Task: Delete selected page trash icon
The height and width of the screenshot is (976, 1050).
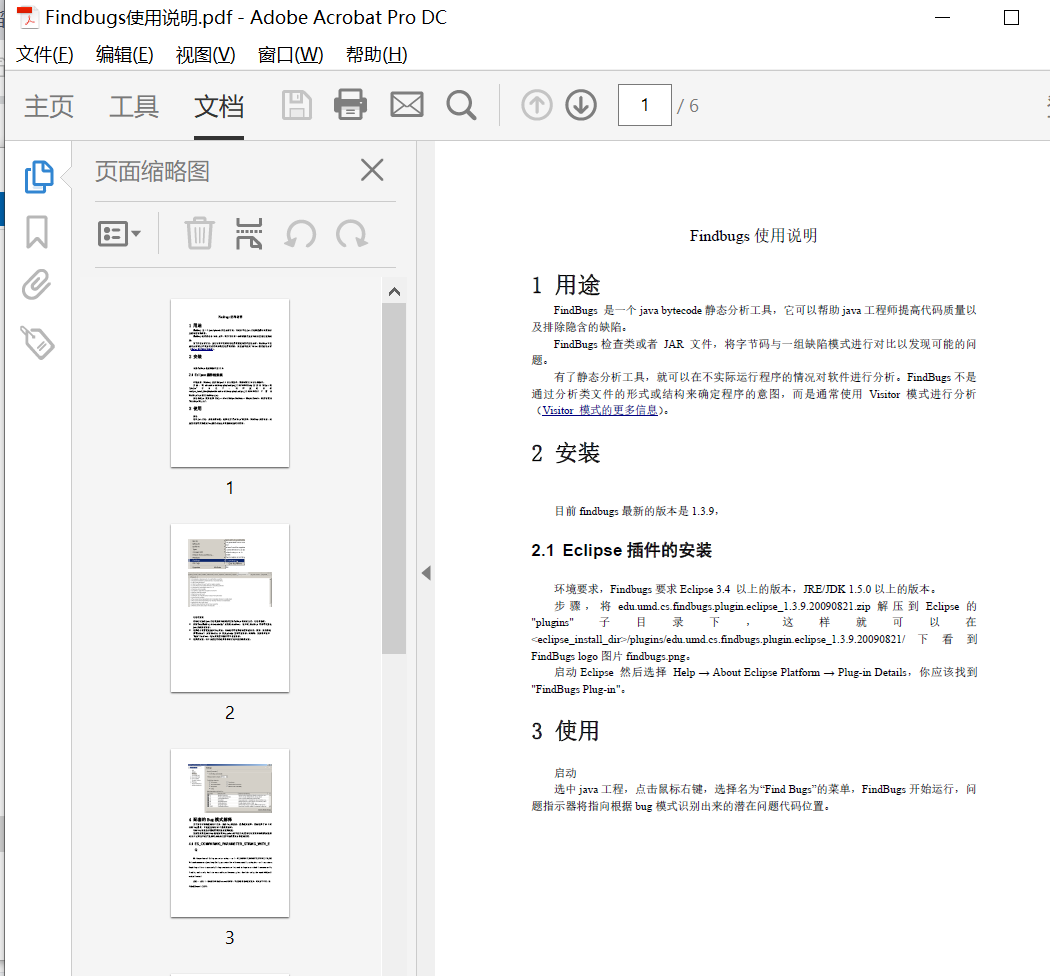Action: coord(199,234)
